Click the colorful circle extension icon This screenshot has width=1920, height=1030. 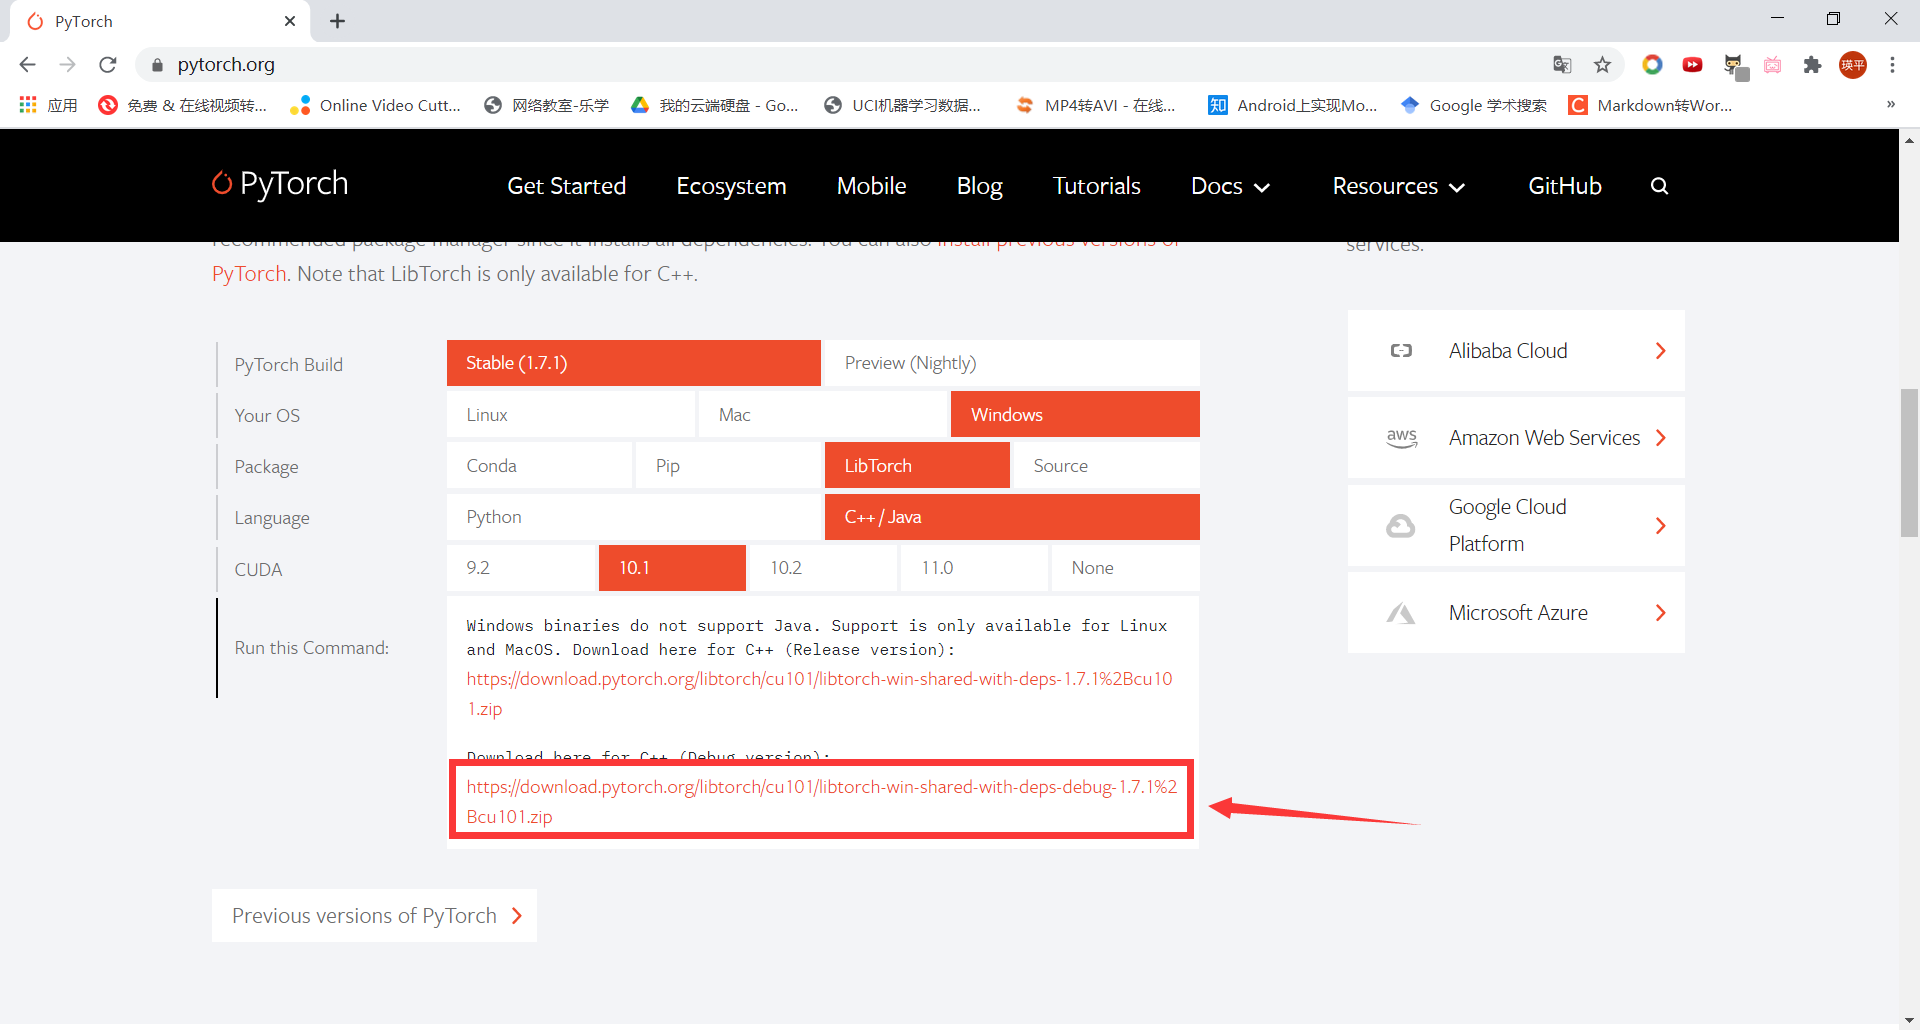pyautogui.click(x=1652, y=65)
